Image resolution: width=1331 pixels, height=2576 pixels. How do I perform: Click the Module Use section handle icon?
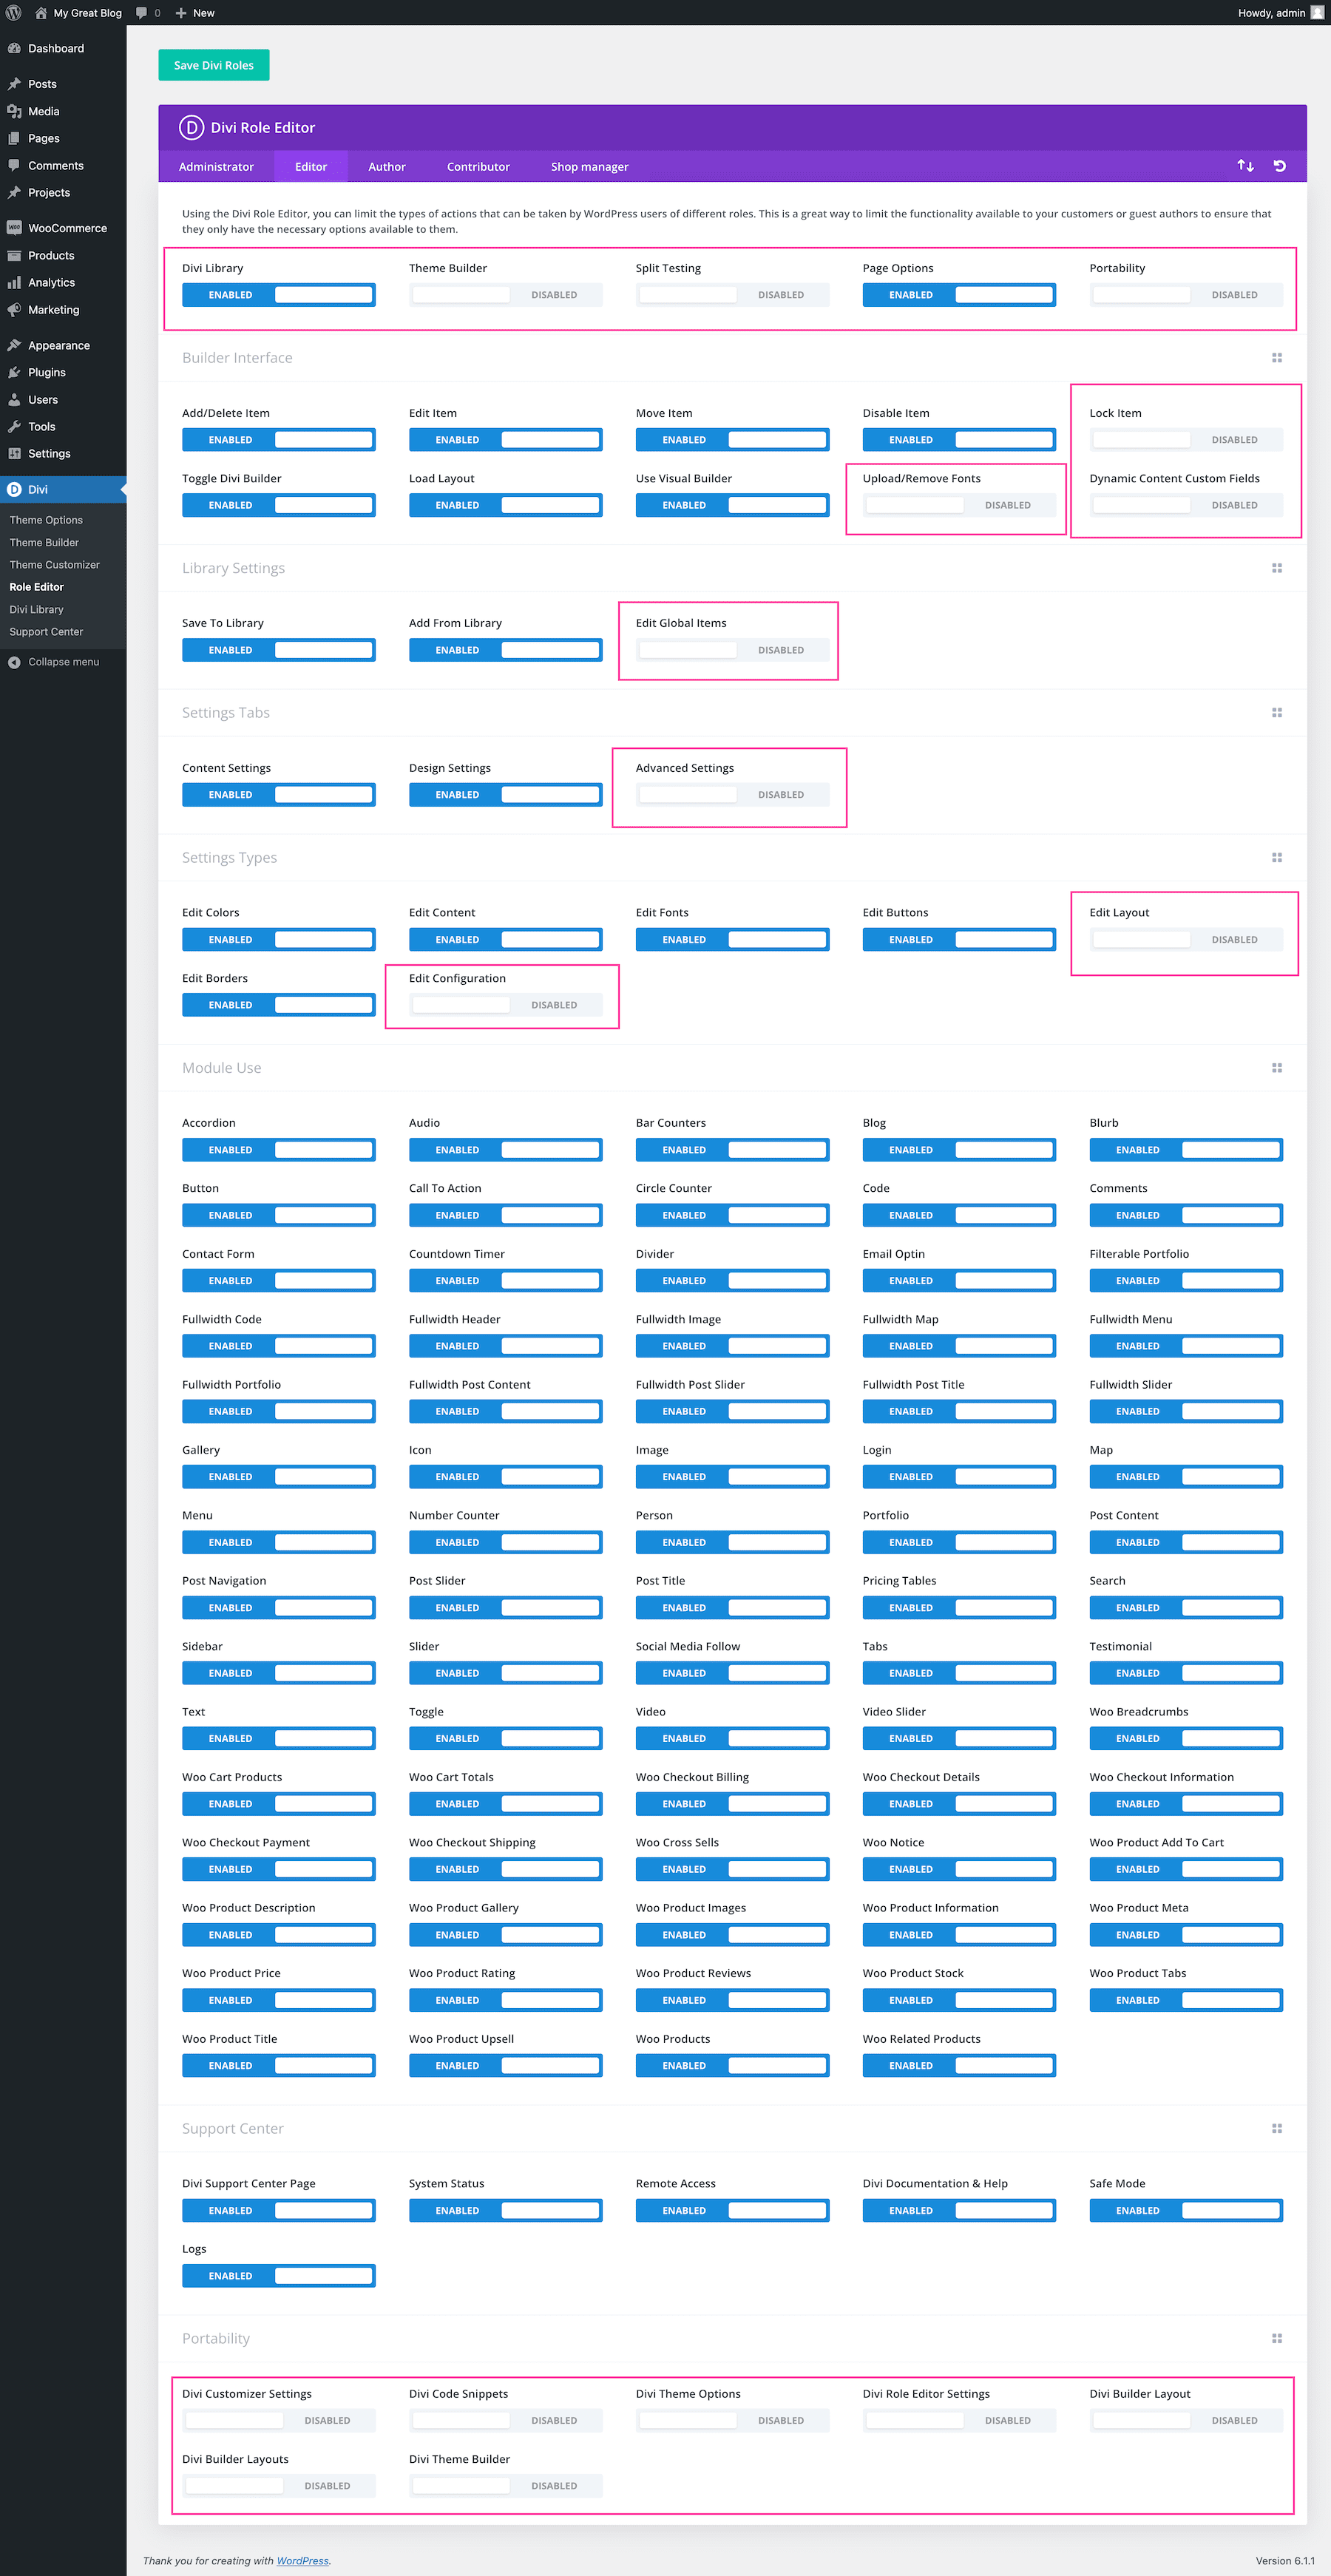[x=1277, y=1067]
